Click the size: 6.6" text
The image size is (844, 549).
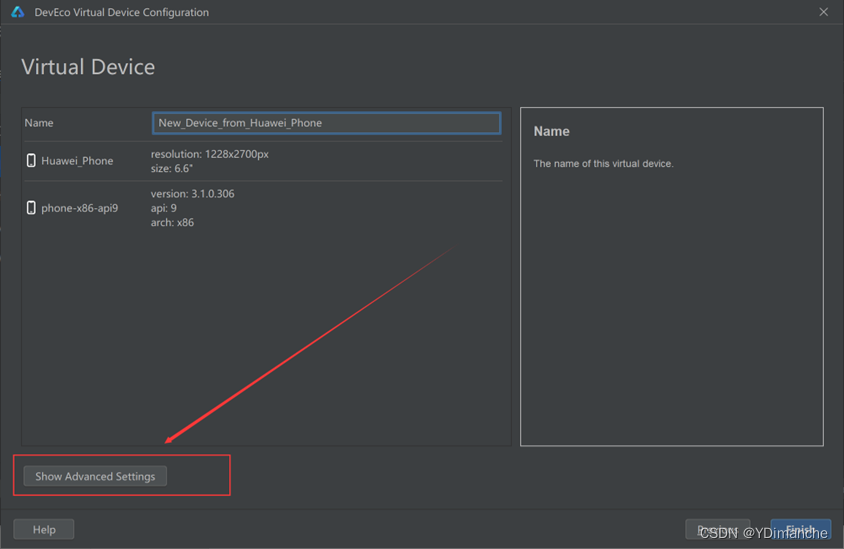(x=172, y=168)
